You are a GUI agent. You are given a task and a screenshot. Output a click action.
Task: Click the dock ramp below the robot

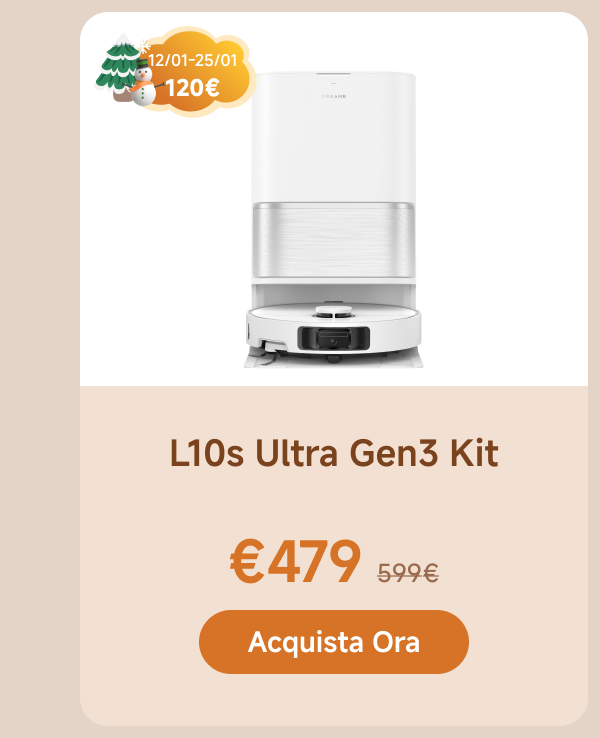coord(334,361)
